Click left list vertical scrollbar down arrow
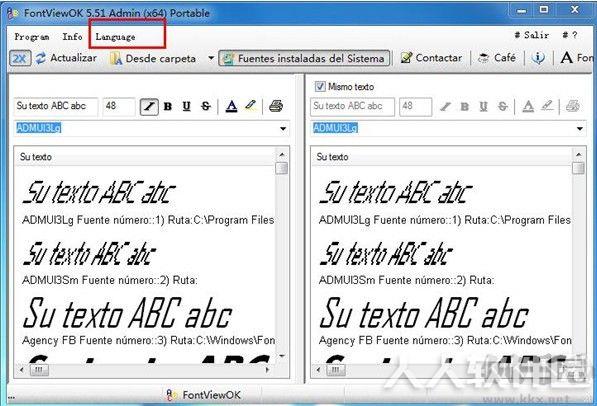The height and width of the screenshot is (406, 597). tap(282, 356)
